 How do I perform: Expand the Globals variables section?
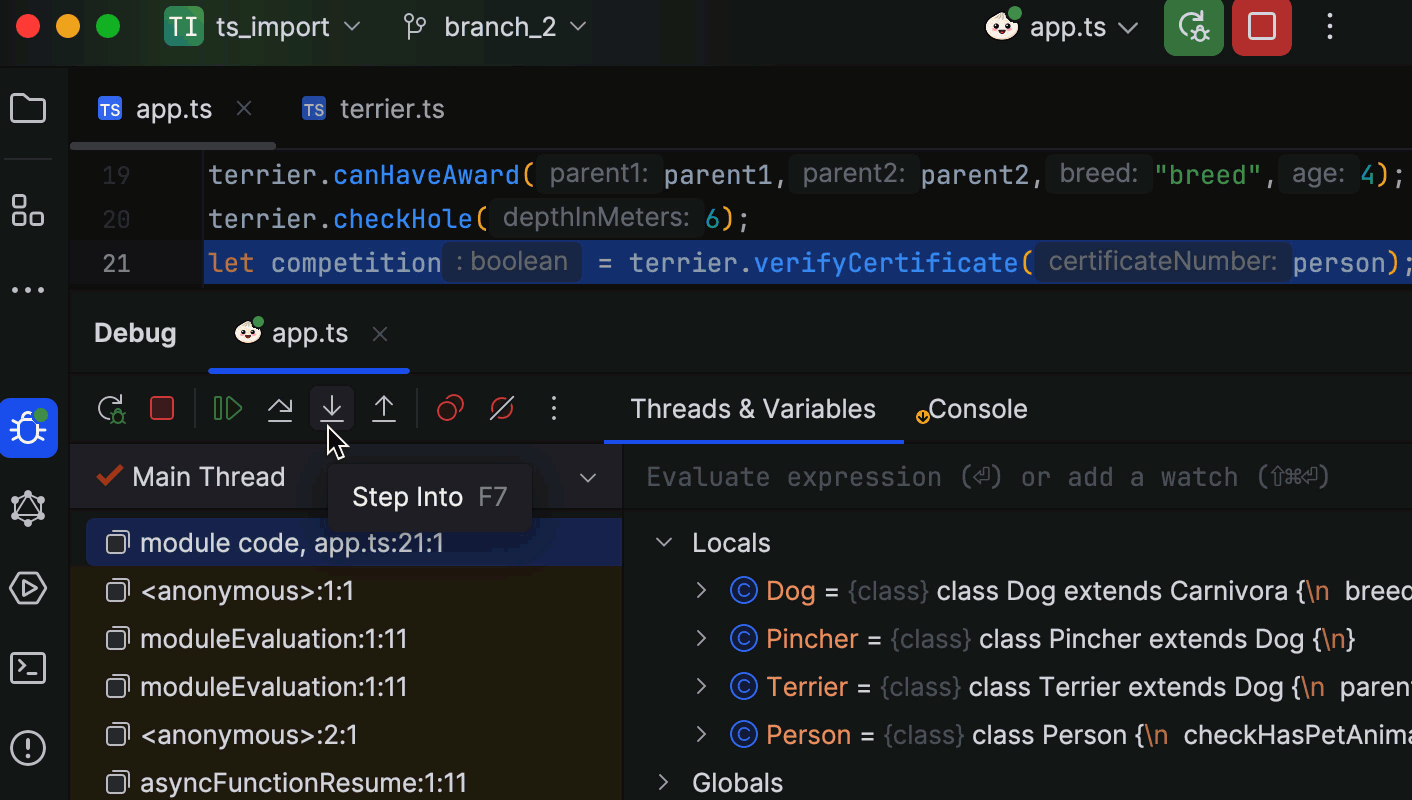663,782
